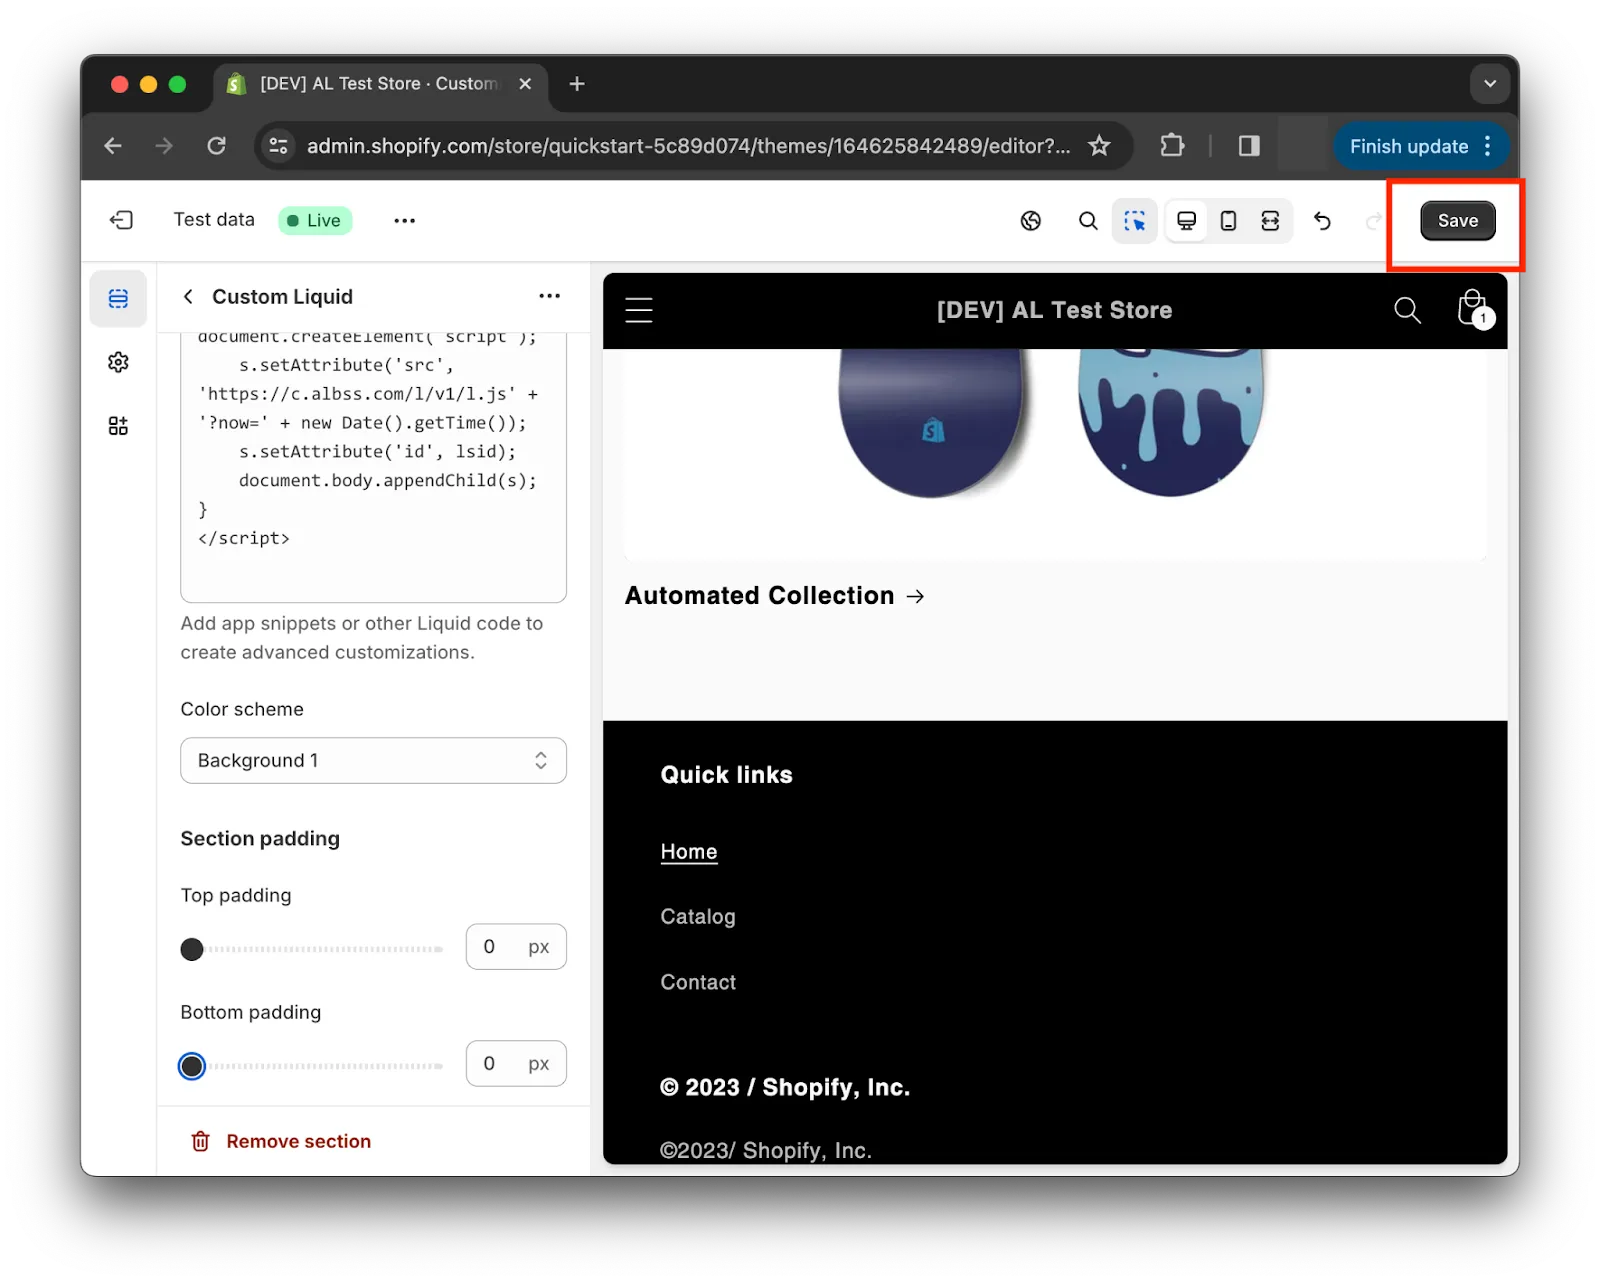1600x1283 pixels.
Task: Click the store preview search icon
Action: tap(1407, 310)
